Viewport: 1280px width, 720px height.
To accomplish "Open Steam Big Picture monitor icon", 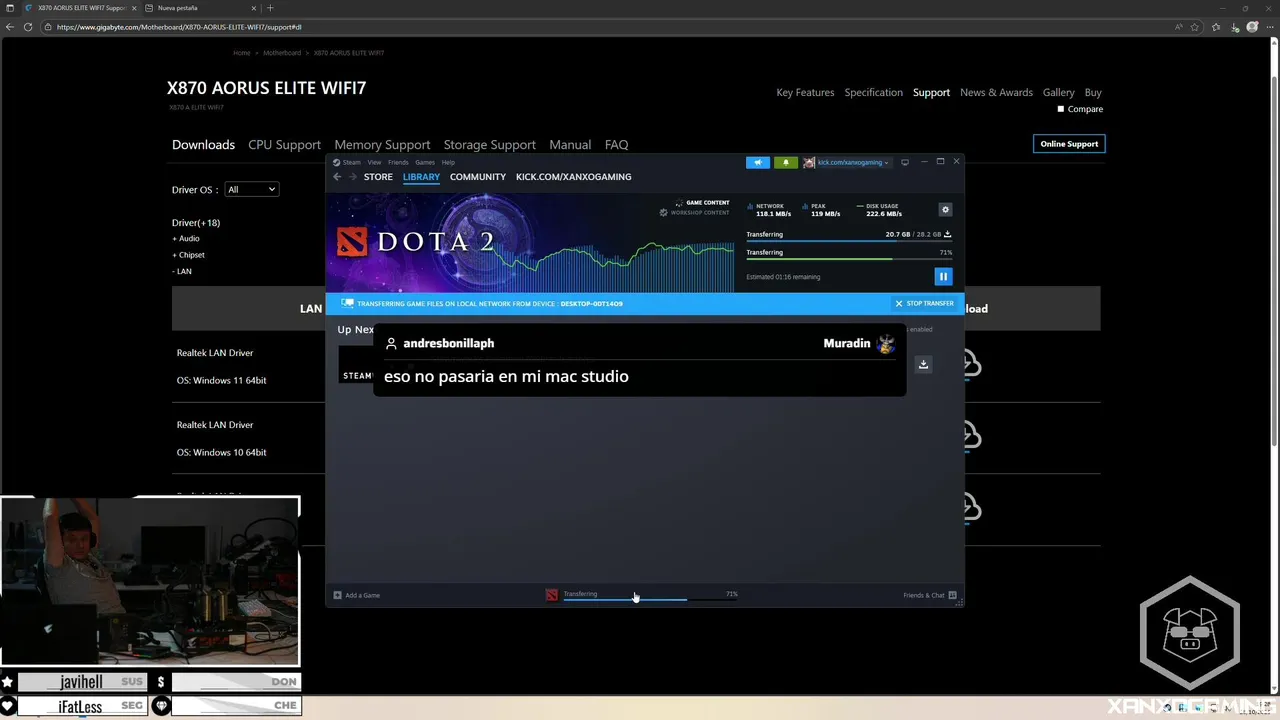I will tap(905, 162).
